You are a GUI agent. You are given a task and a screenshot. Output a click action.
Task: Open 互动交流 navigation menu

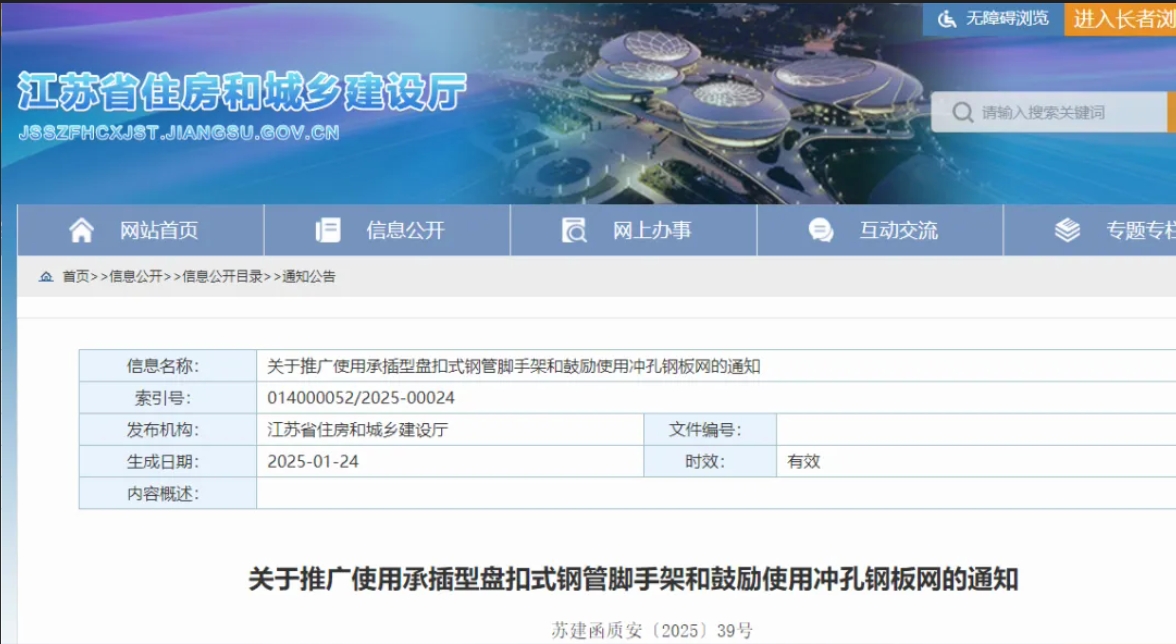pos(898,230)
